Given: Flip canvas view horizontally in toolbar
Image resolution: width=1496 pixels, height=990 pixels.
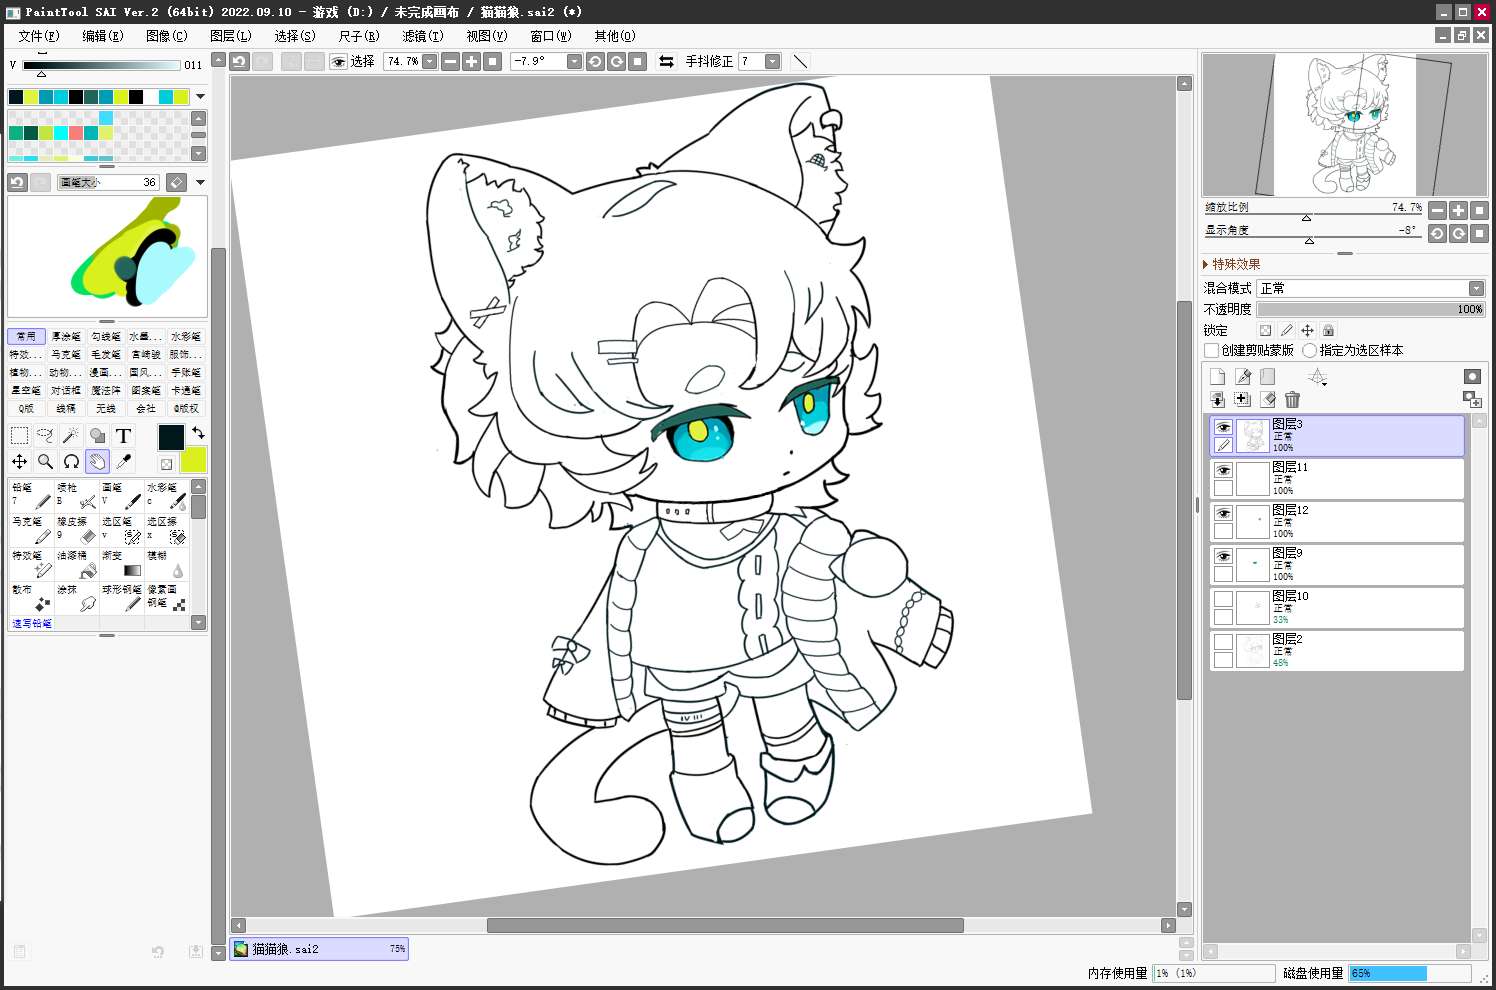Looking at the screenshot, I should click(666, 61).
